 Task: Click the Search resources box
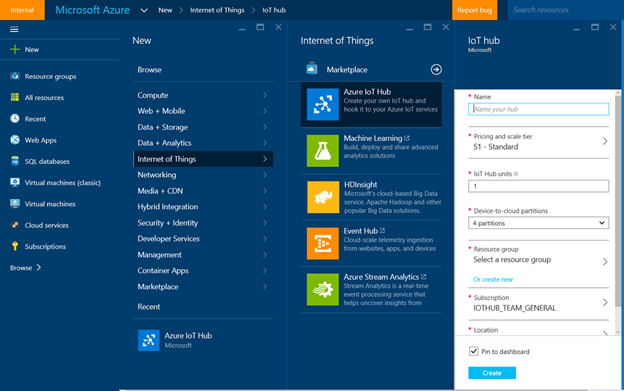[566, 10]
